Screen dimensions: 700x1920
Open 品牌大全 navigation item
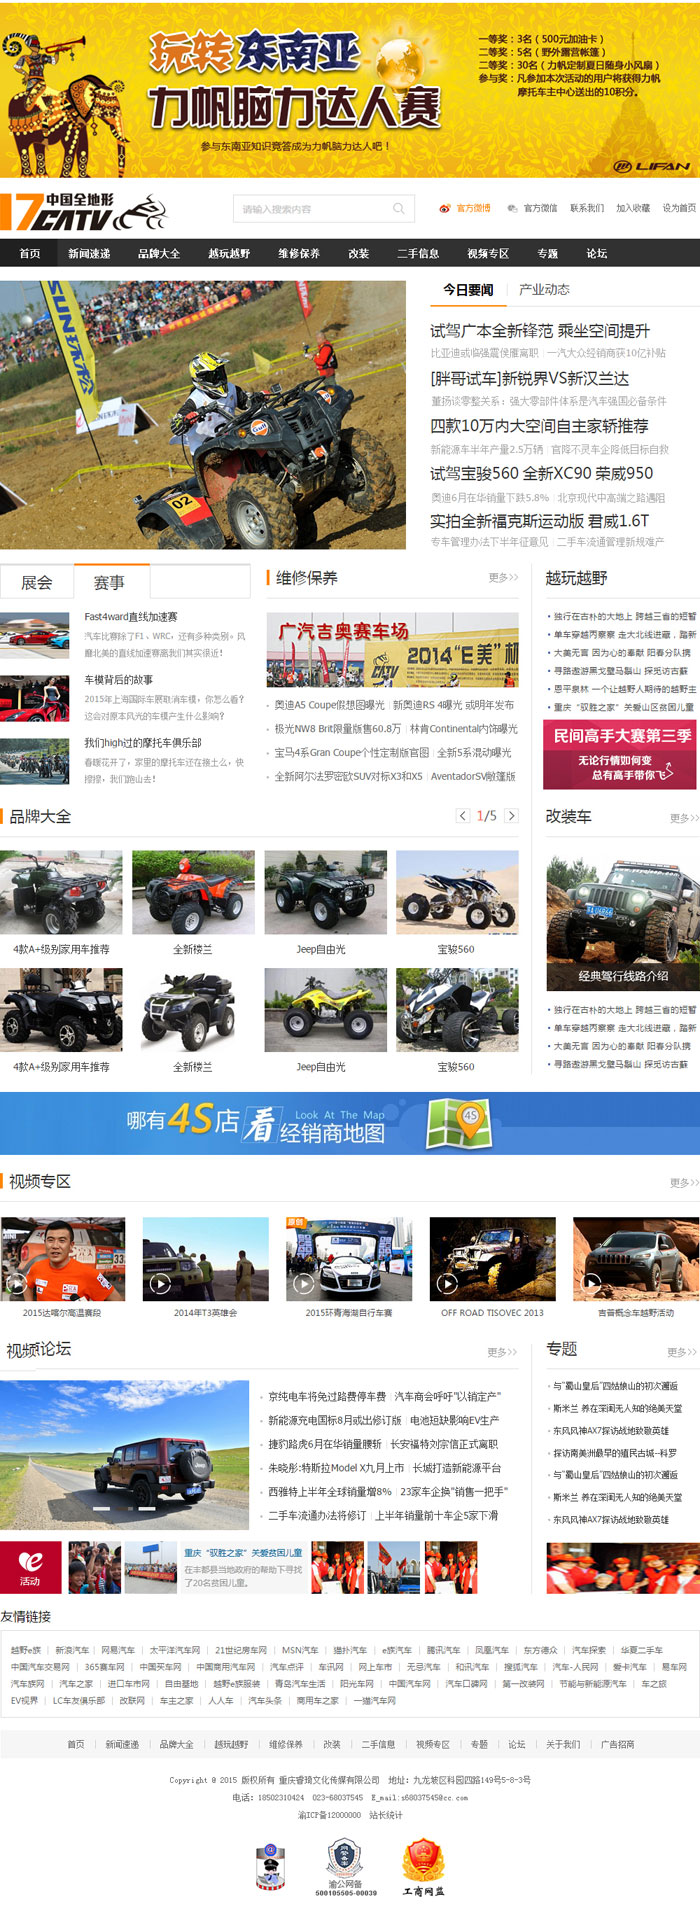point(159,253)
